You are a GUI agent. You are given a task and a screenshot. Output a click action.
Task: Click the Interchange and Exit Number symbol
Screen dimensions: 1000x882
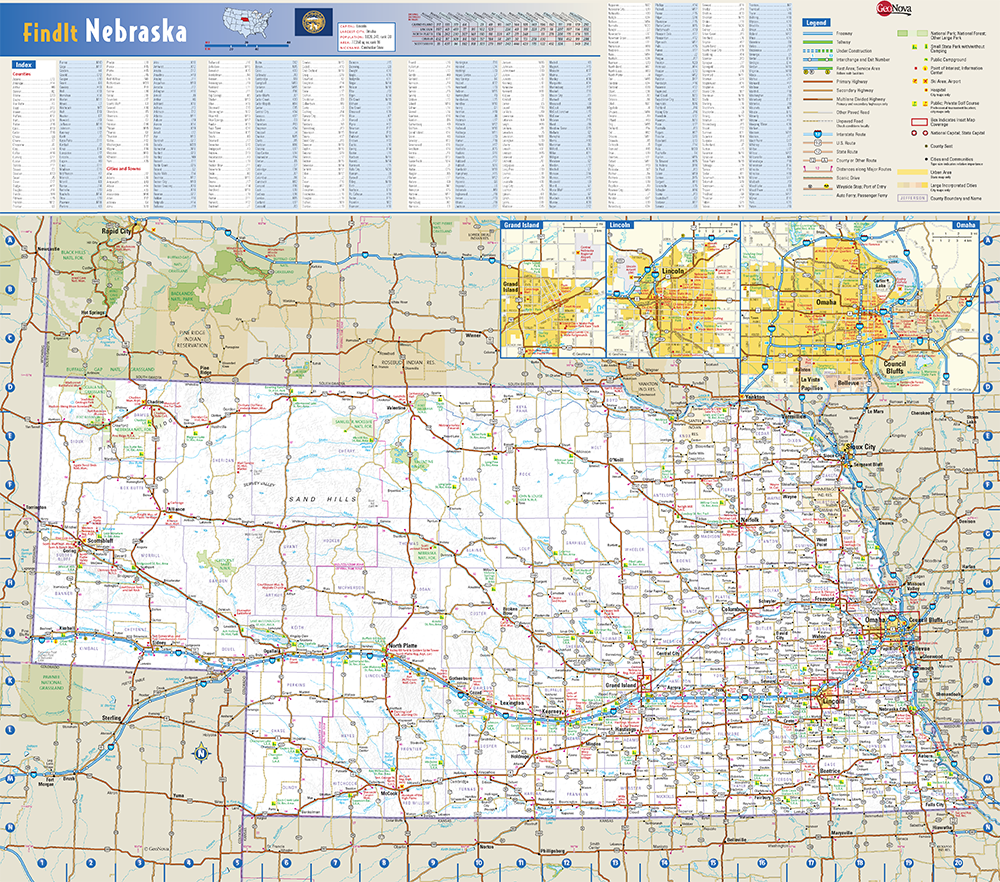click(818, 59)
